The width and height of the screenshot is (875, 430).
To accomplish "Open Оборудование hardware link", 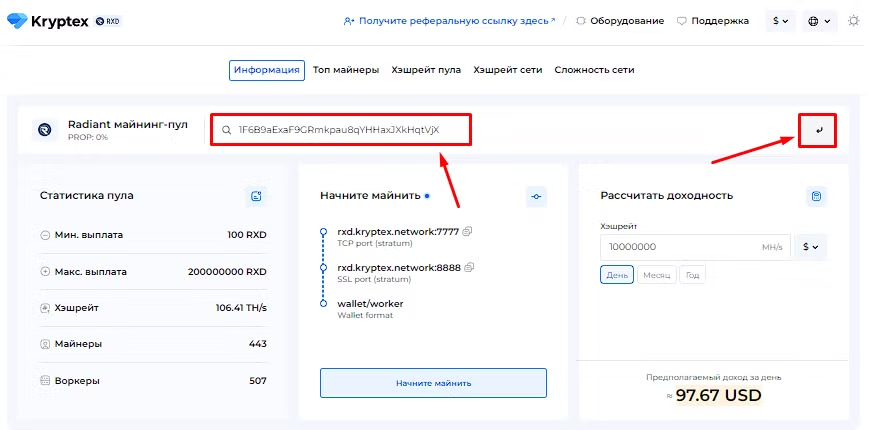I will [x=620, y=21].
